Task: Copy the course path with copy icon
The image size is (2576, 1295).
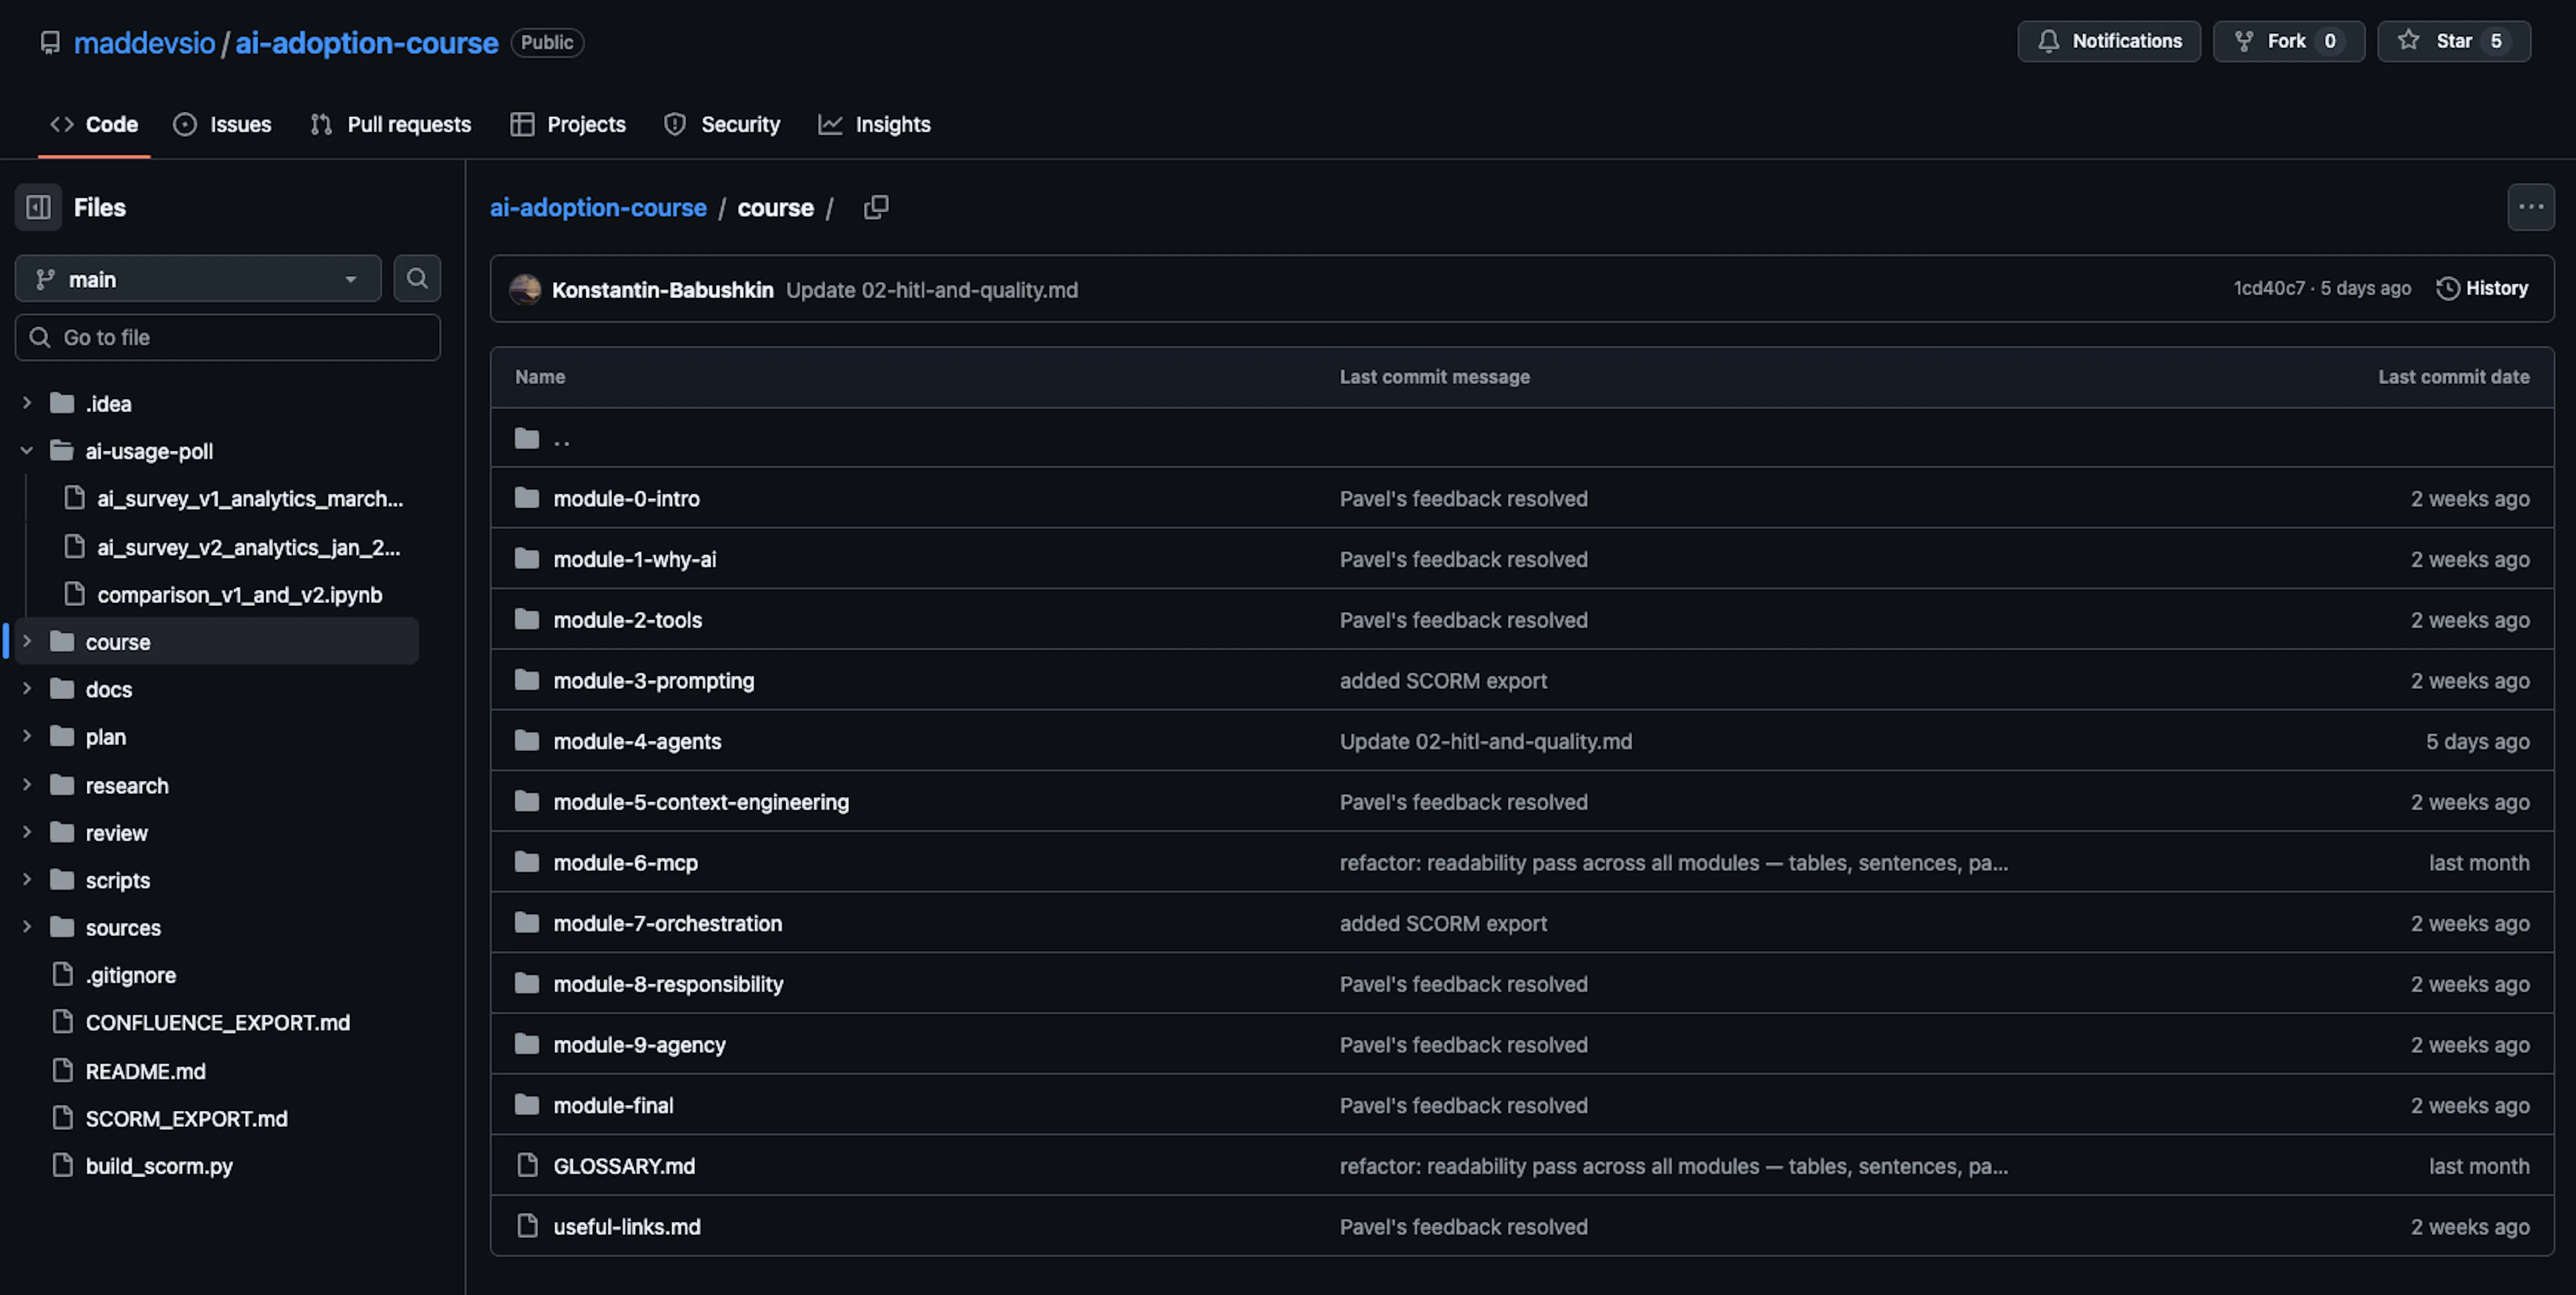Action: click(876, 207)
